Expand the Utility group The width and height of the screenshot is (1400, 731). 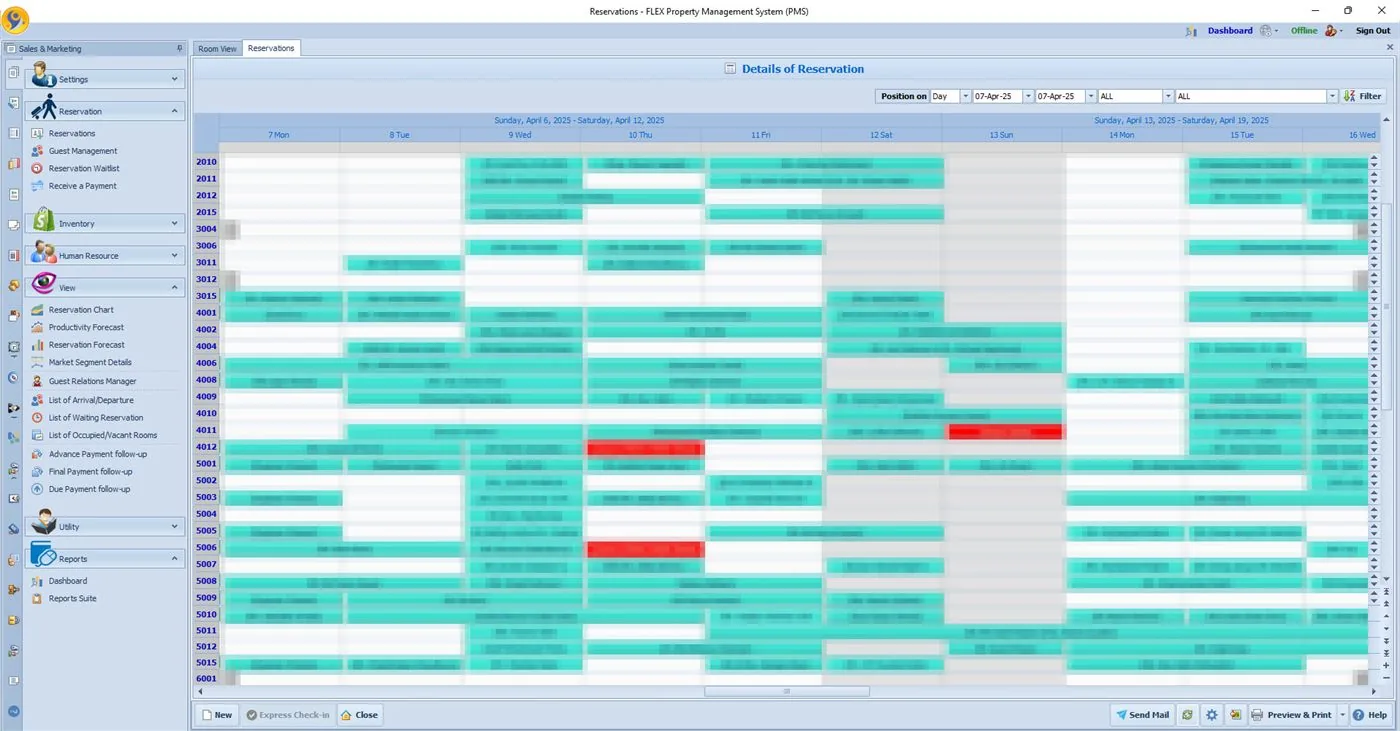pyautogui.click(x=104, y=526)
